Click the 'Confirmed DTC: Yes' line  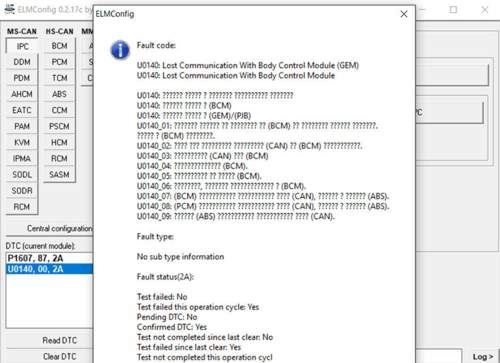click(172, 327)
